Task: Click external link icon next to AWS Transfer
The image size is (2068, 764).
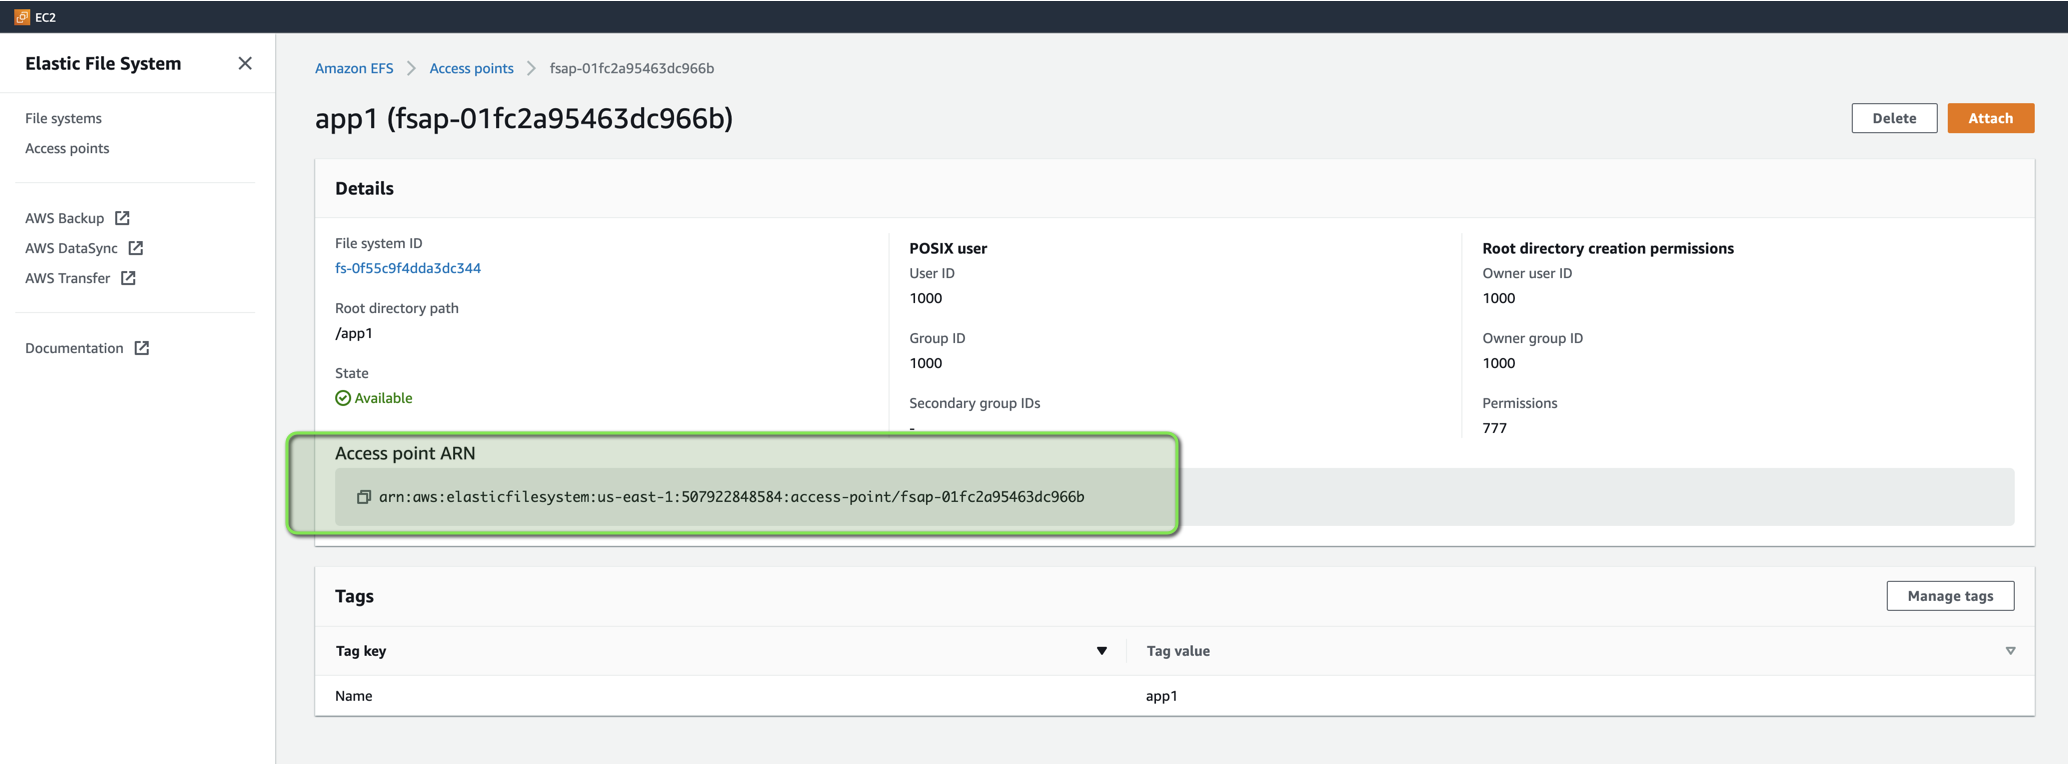Action: tap(128, 278)
